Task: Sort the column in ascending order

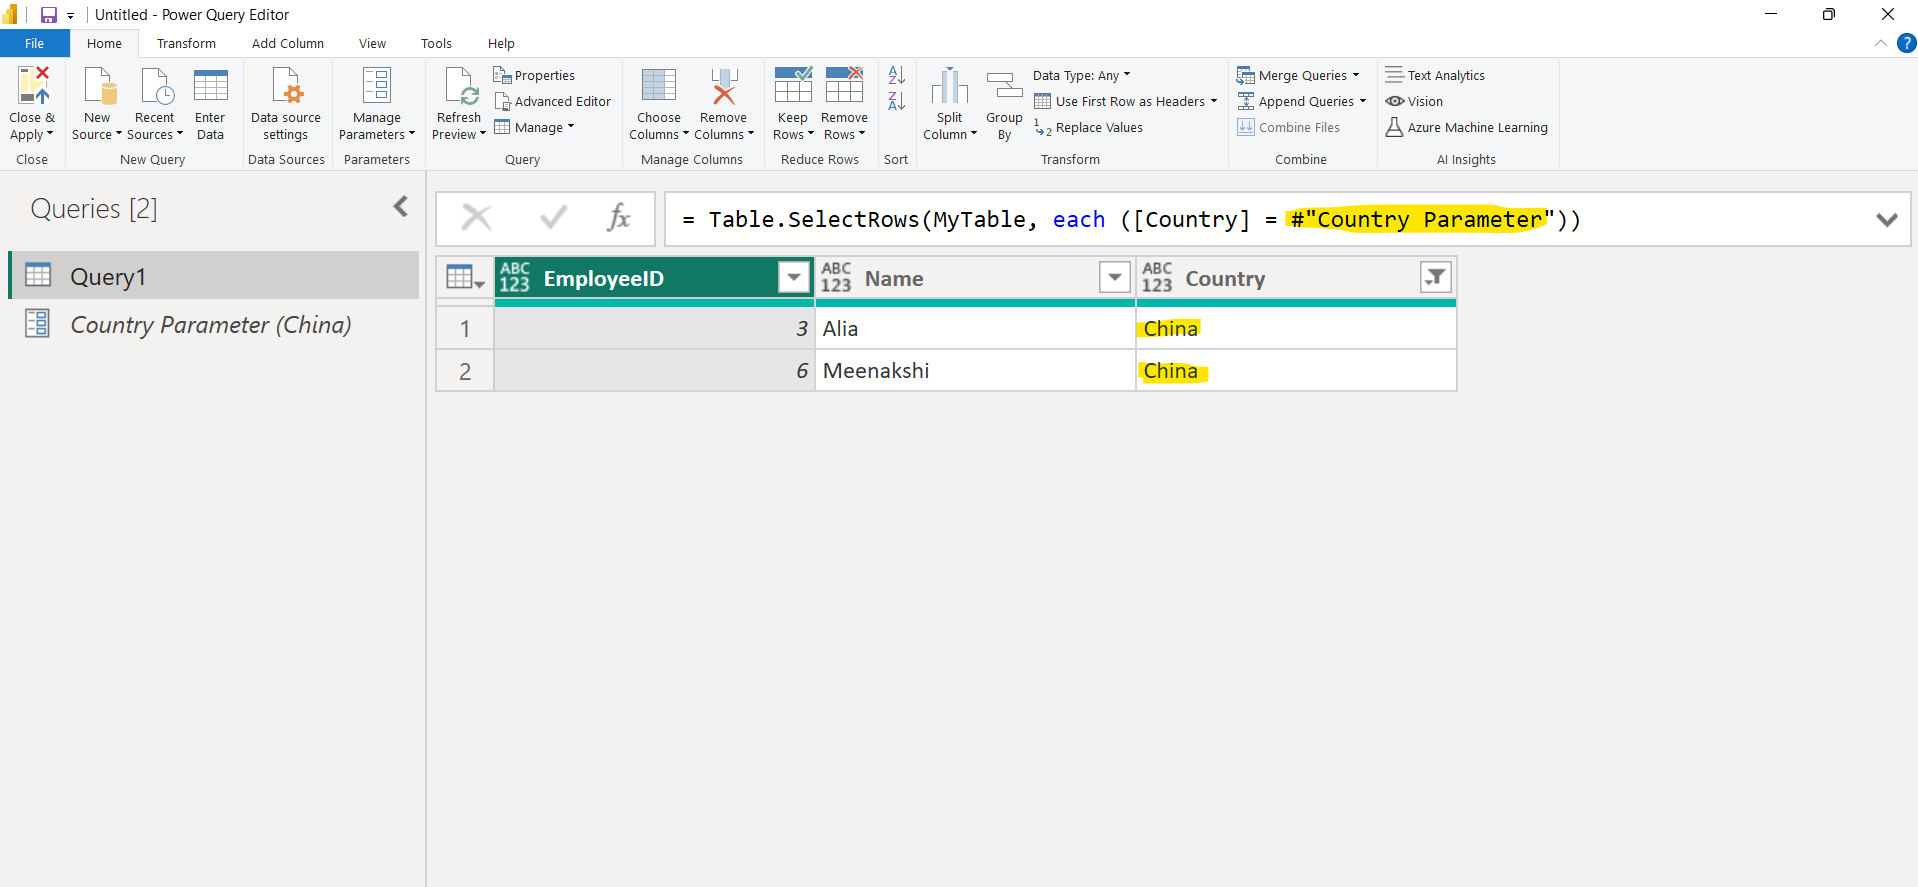Action: pos(896,75)
